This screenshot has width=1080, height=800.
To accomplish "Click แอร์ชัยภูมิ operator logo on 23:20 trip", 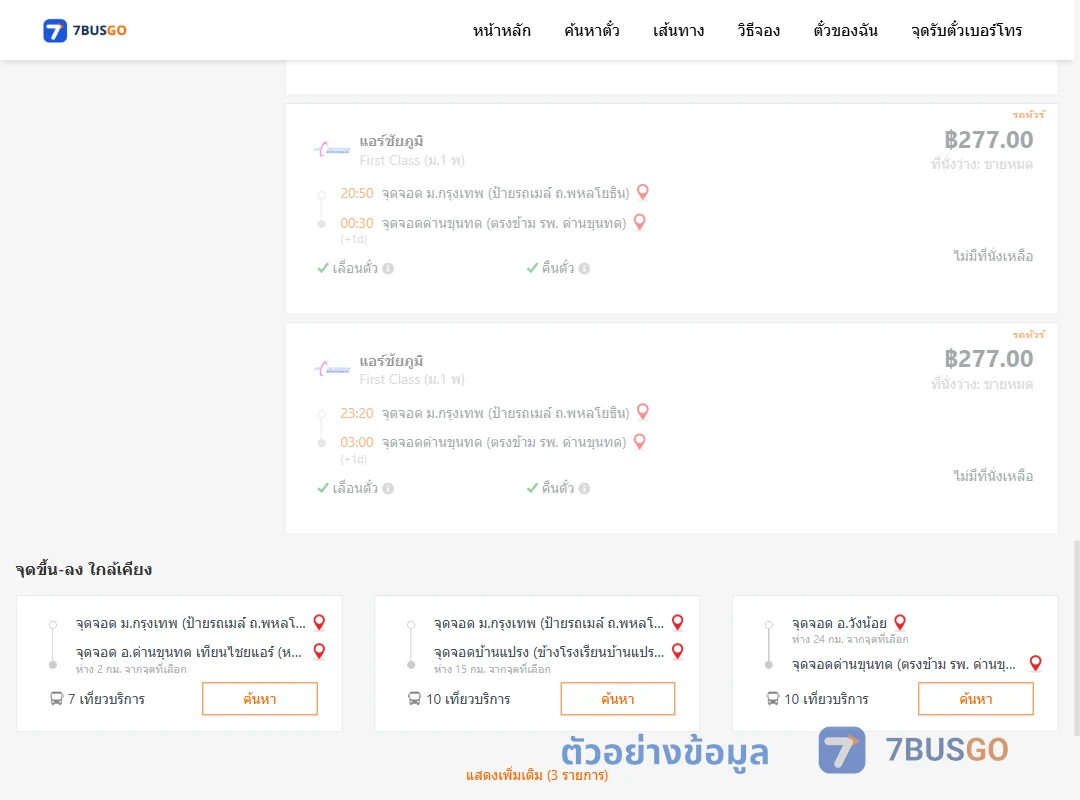I will [332, 369].
